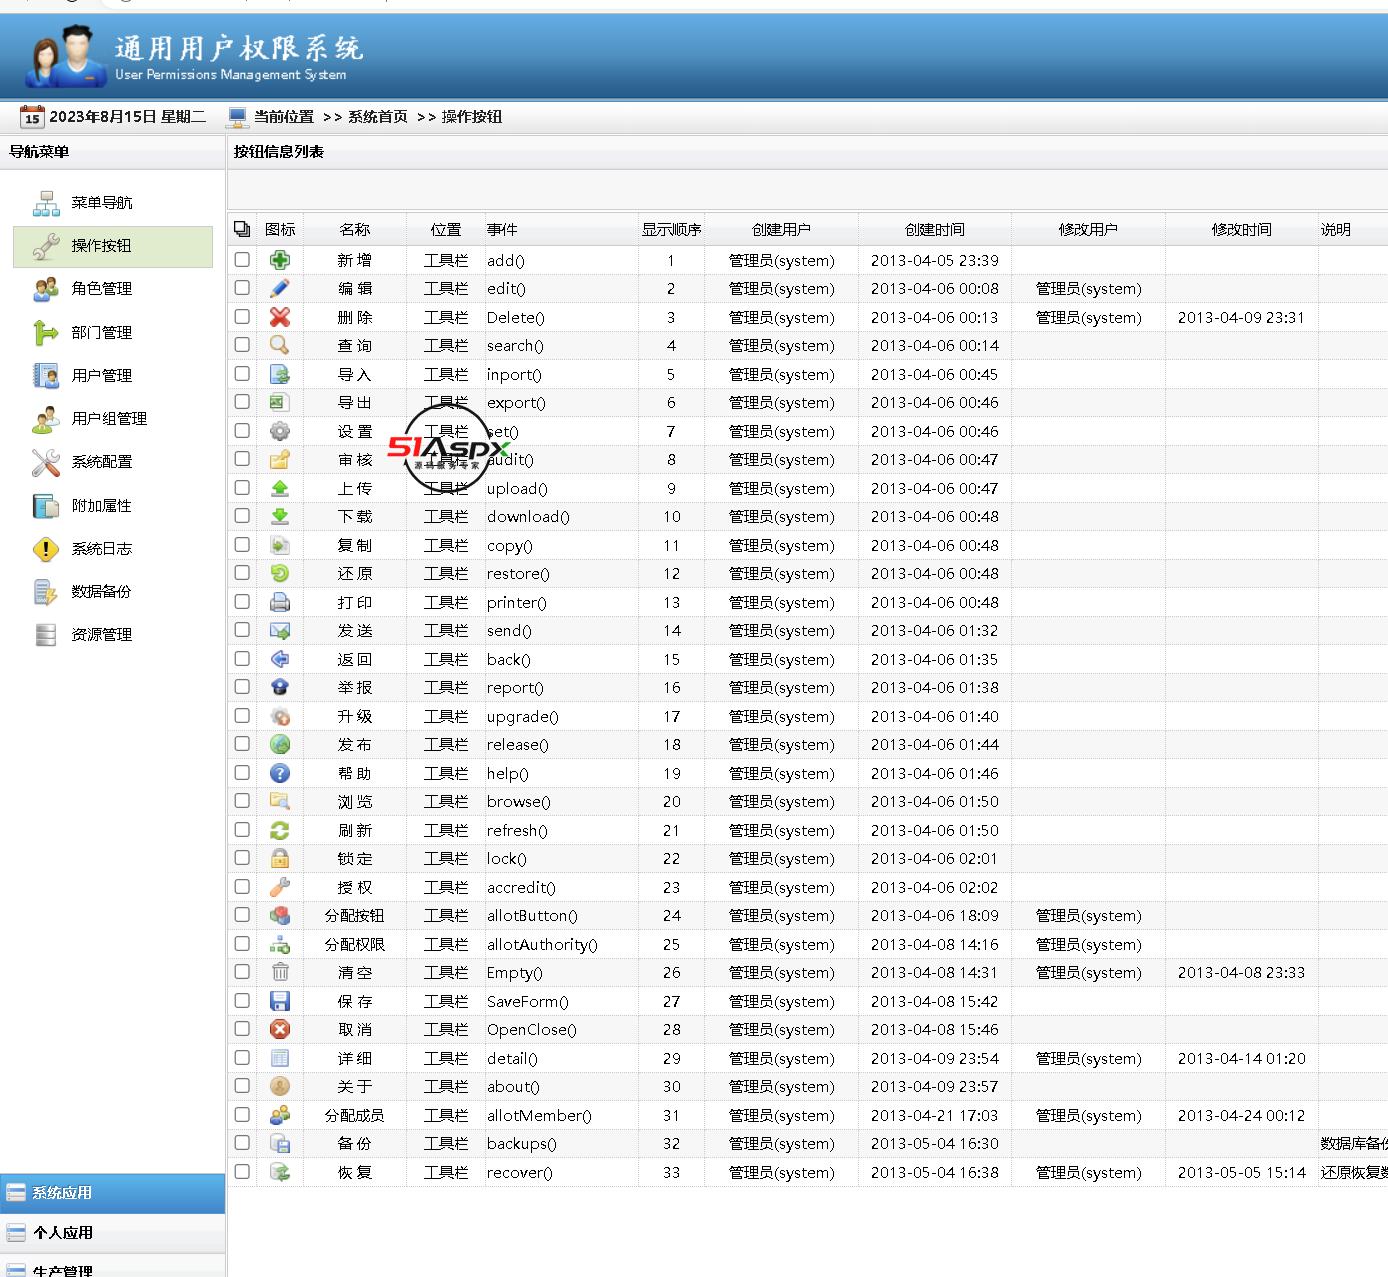Viewport: 1388px width, 1277px height.
Task: Click the blue help icon in 帮助 row
Action: pyautogui.click(x=280, y=773)
